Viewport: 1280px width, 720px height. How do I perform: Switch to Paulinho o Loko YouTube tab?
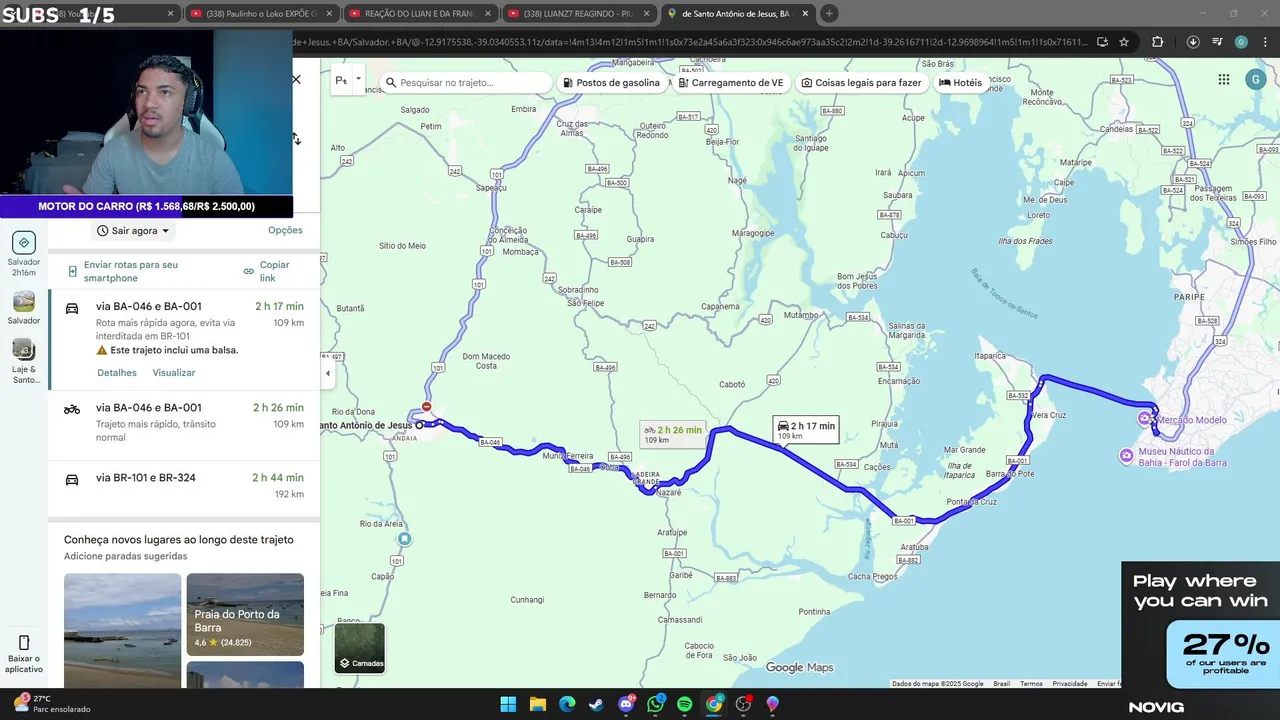pos(260,14)
